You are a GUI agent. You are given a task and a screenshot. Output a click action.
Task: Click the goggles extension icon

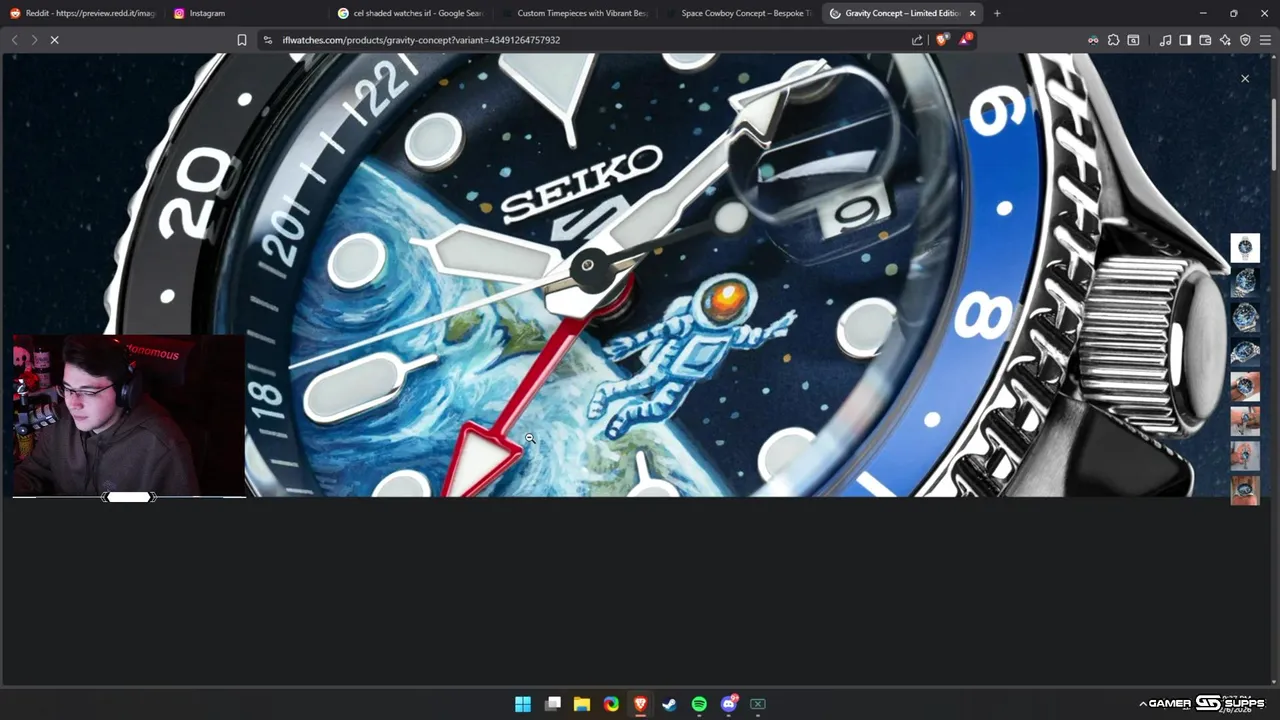point(1093,40)
